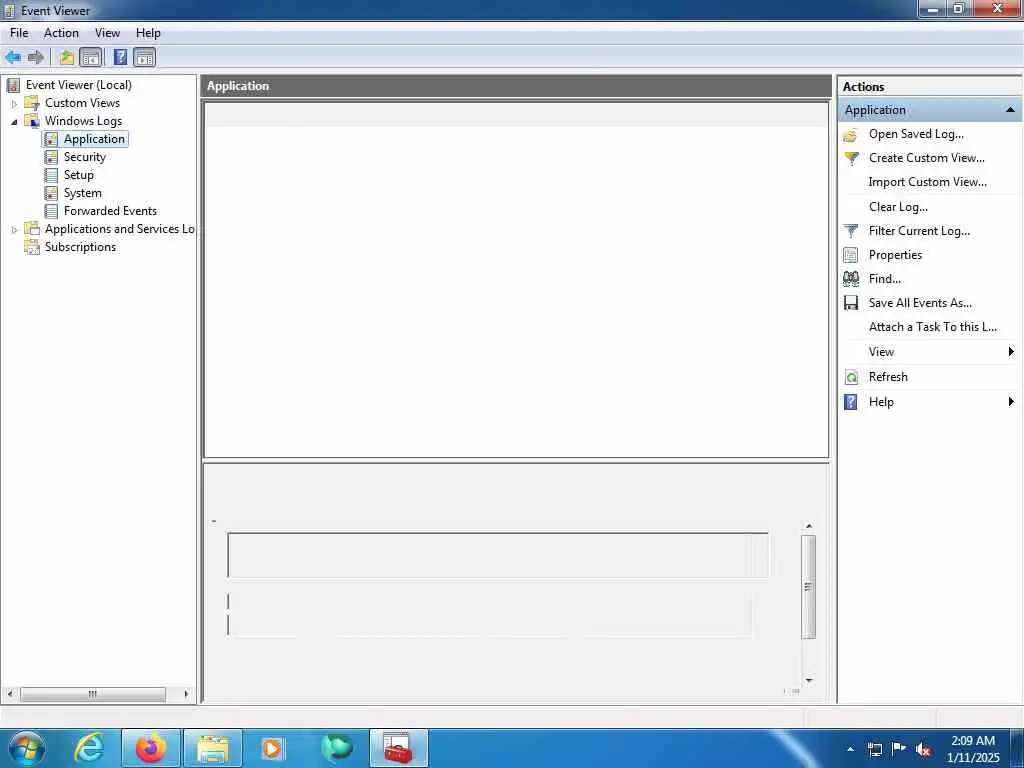The height and width of the screenshot is (768, 1024).
Task: Click tree pane scroll left arrow
Action: pyautogui.click(x=10, y=694)
